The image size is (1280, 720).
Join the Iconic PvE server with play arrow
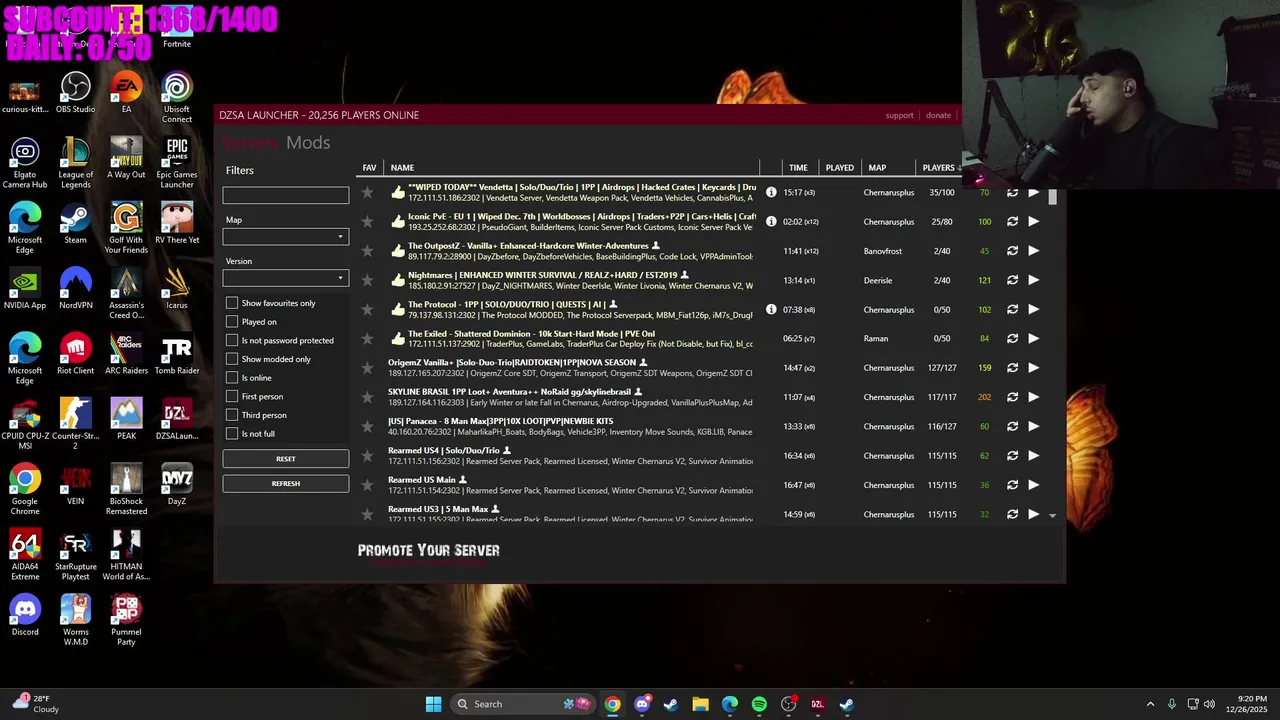coord(1034,221)
